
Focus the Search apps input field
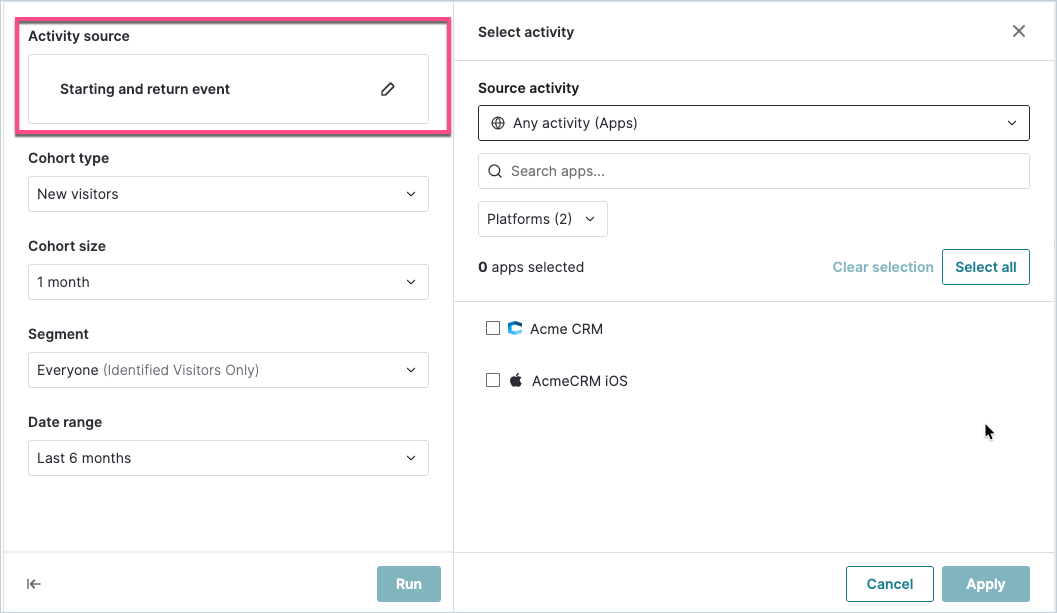pos(754,171)
